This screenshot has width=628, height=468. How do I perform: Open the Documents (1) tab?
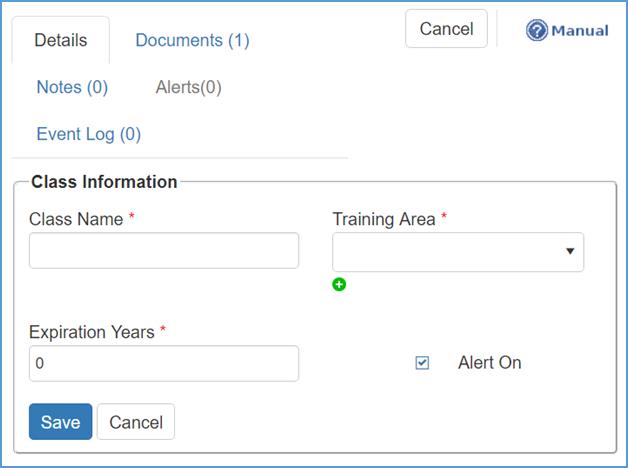coord(192,41)
